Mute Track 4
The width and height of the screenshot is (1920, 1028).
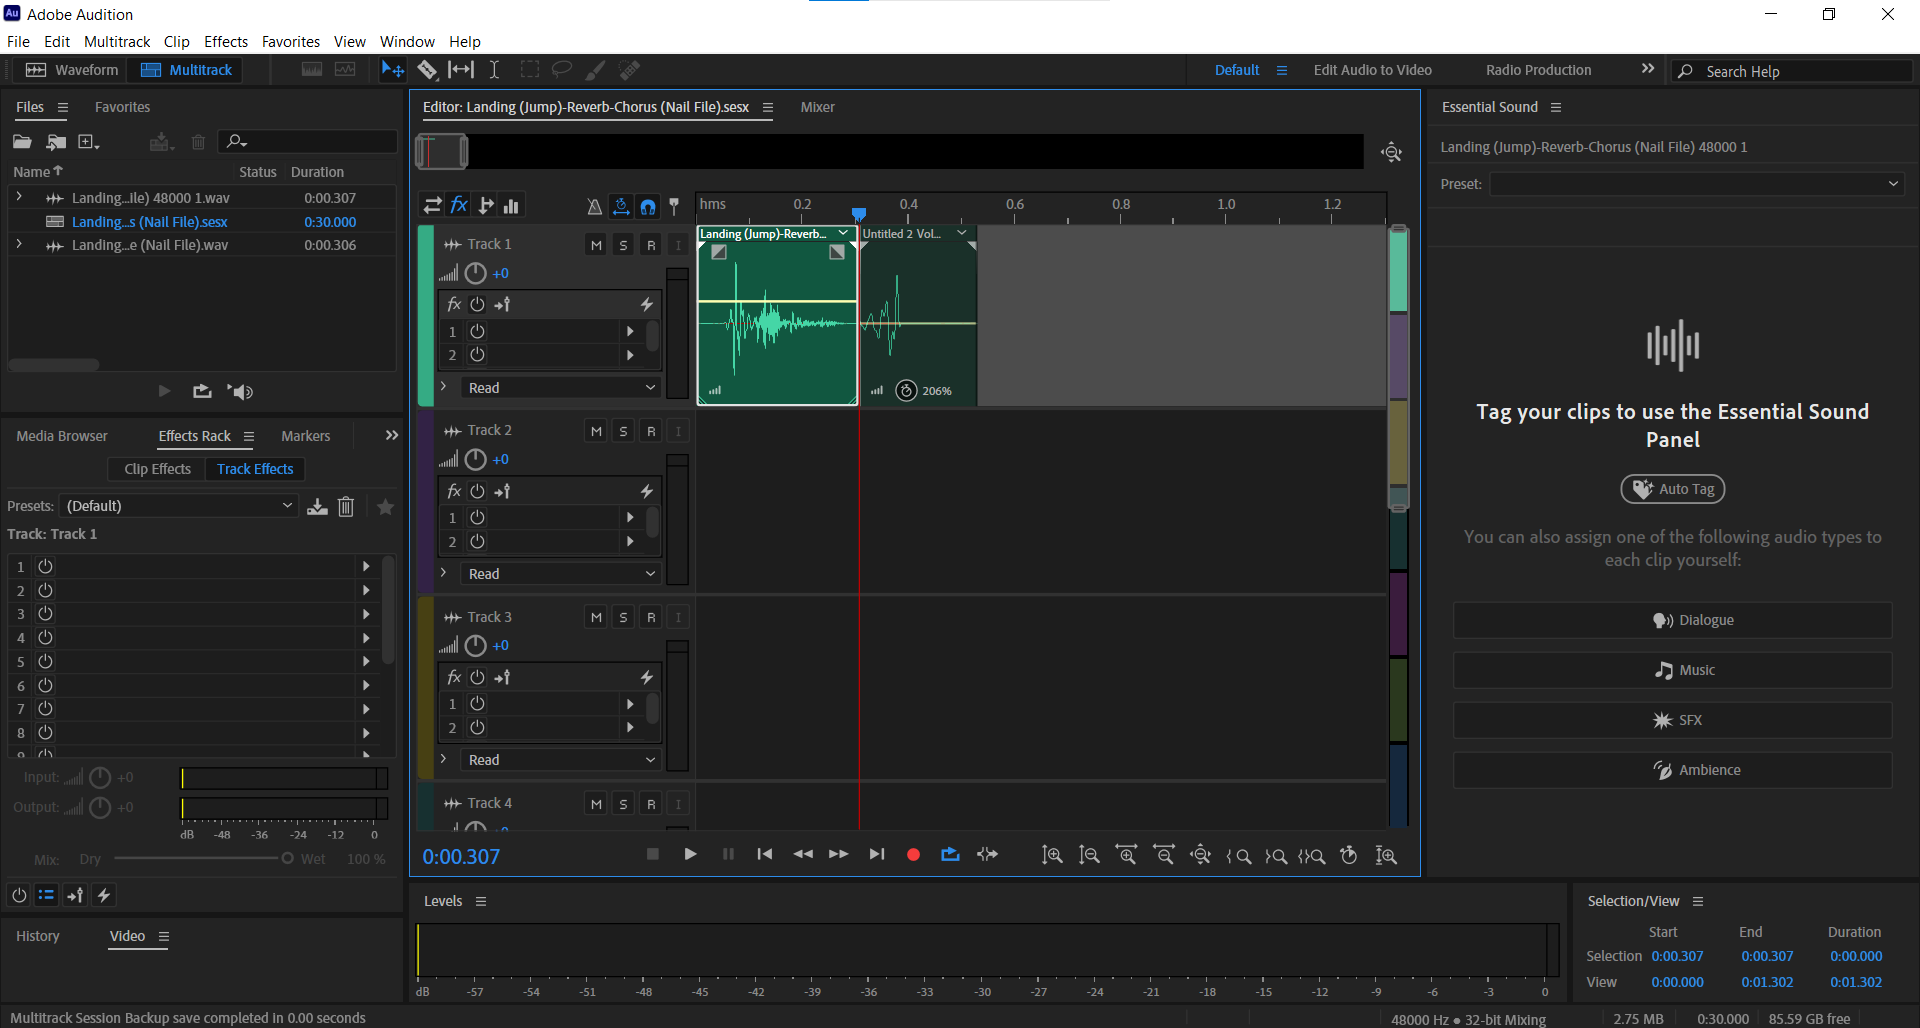tap(596, 804)
